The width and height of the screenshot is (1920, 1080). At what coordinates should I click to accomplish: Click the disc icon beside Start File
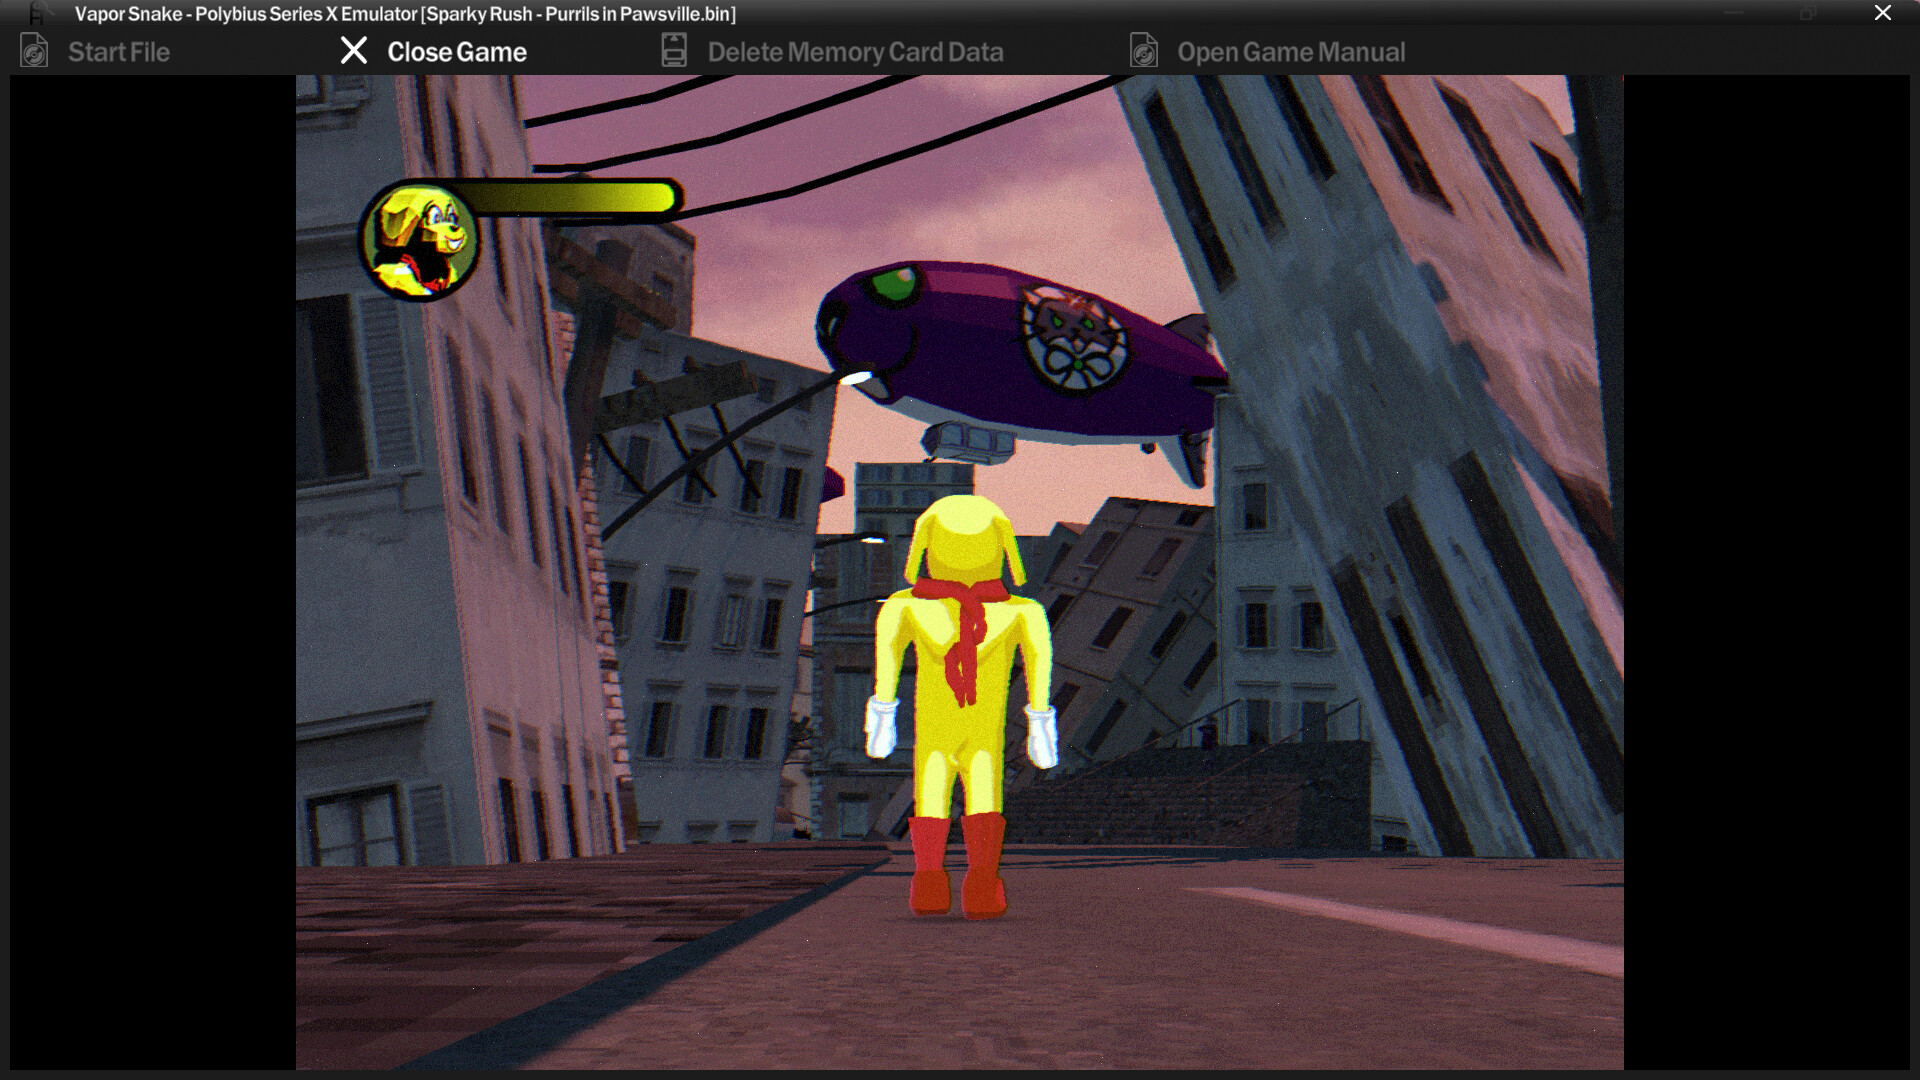34,51
